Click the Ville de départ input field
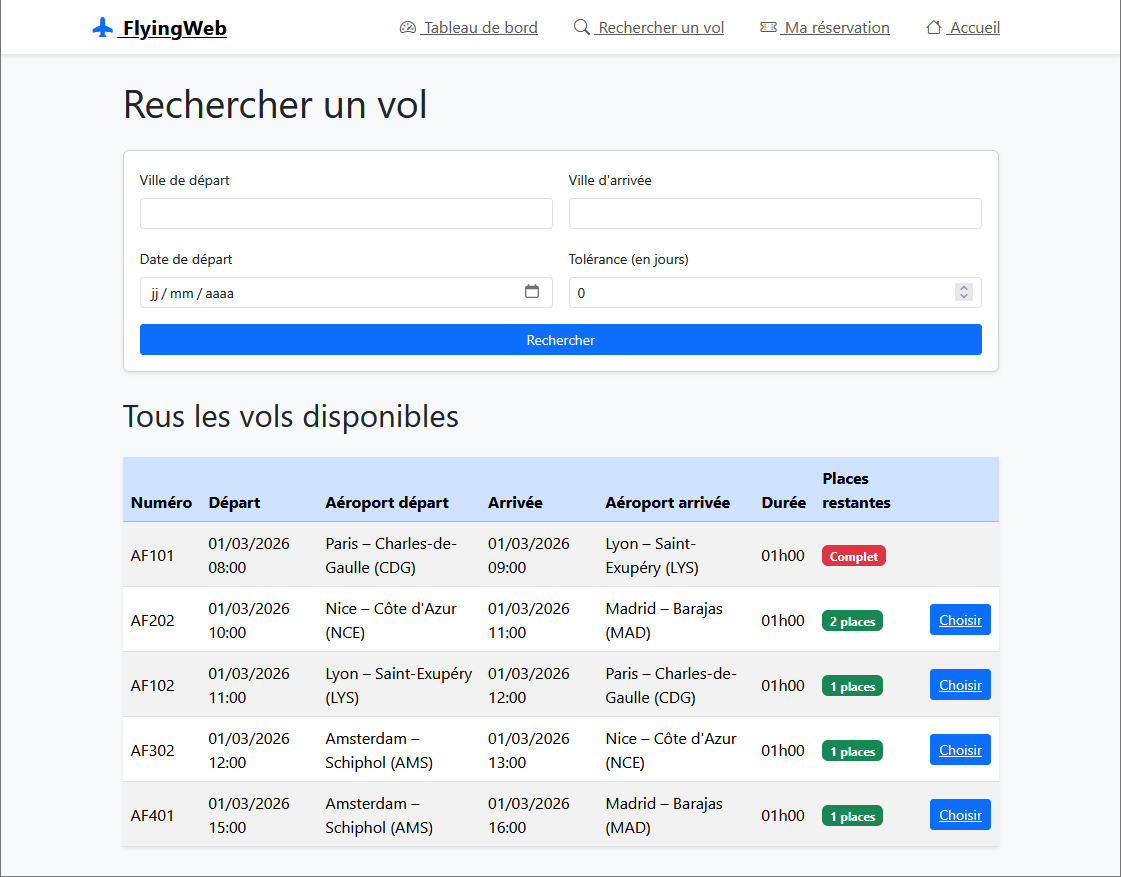This screenshot has height=877, width=1121. (x=345, y=213)
